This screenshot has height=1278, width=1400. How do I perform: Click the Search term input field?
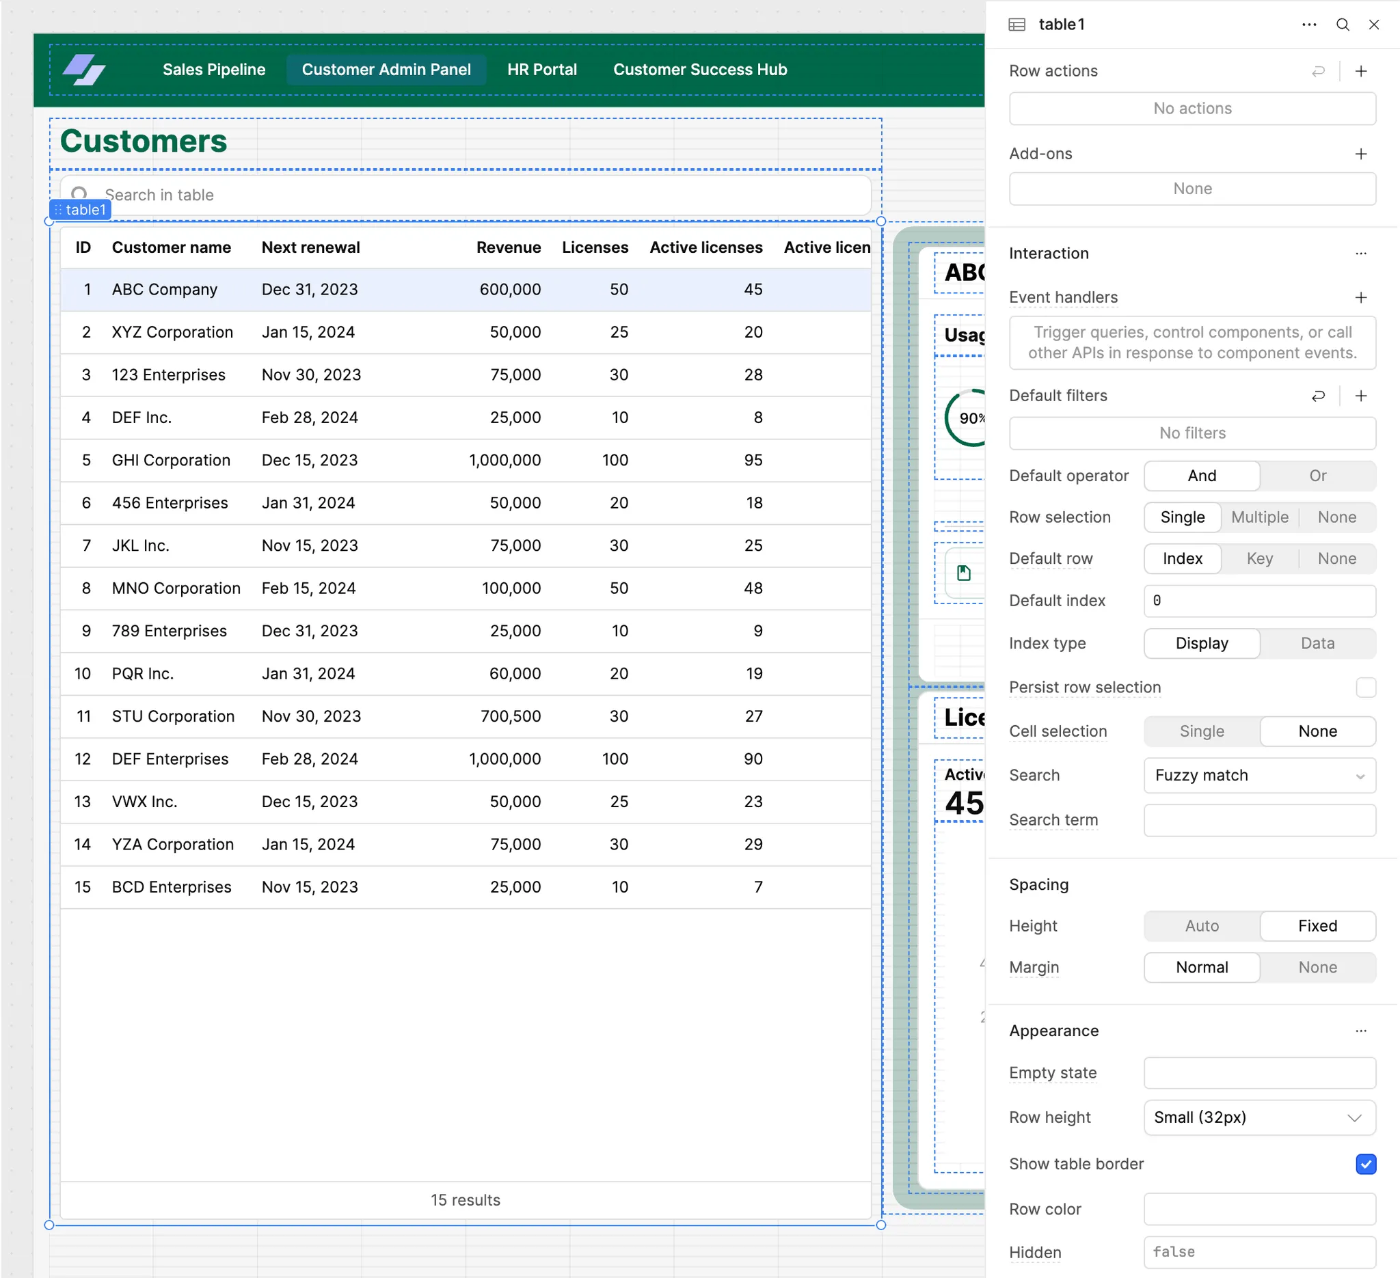pyautogui.click(x=1260, y=821)
